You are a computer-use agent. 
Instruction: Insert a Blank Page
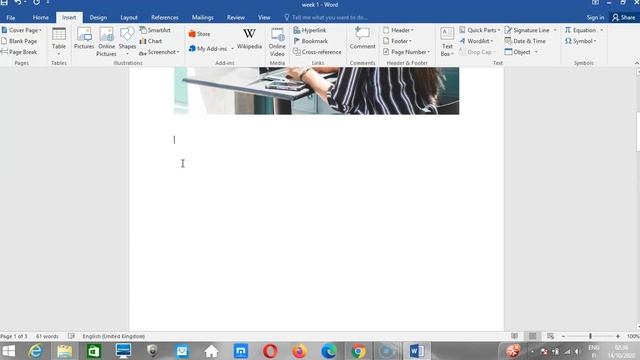19,41
